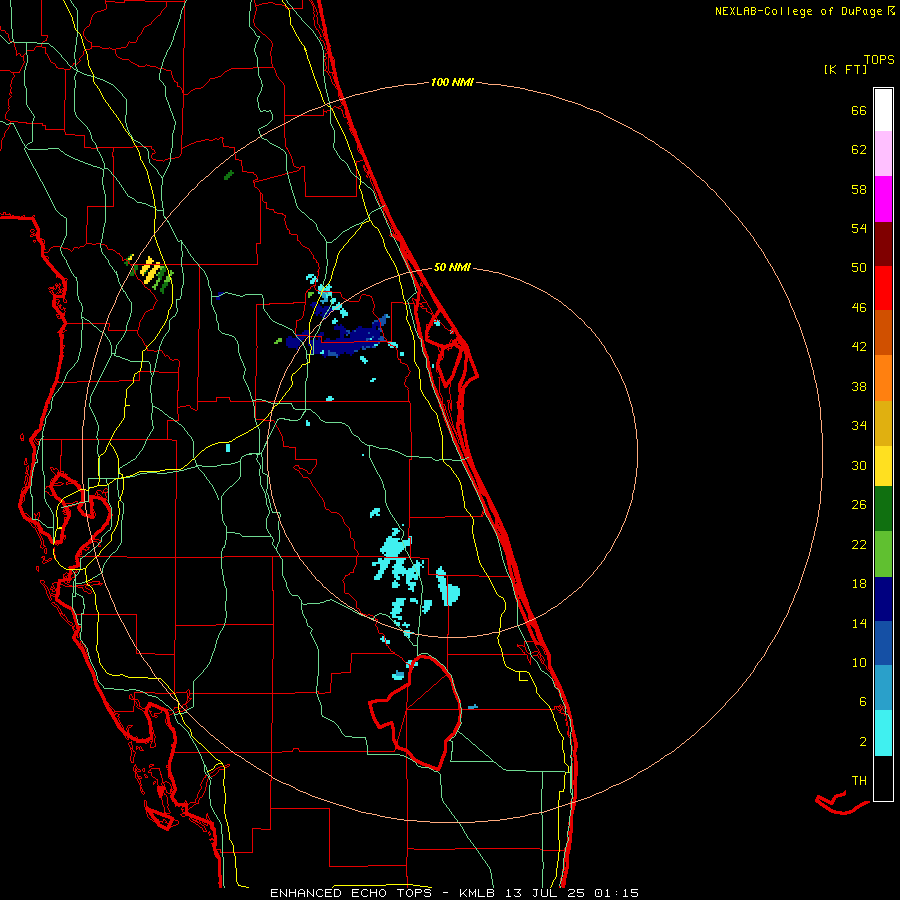Viewport: 900px width, 900px height.
Task: Select the cyan legend swatch
Action: [883, 733]
